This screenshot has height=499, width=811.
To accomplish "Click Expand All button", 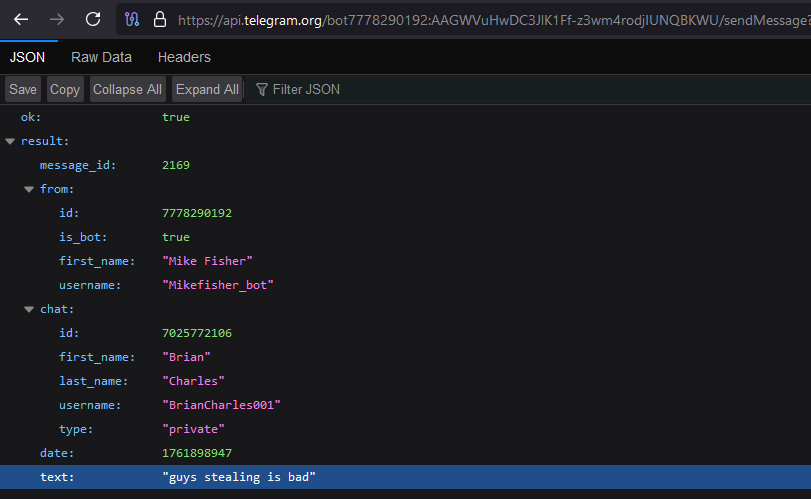I will click(x=207, y=90).
